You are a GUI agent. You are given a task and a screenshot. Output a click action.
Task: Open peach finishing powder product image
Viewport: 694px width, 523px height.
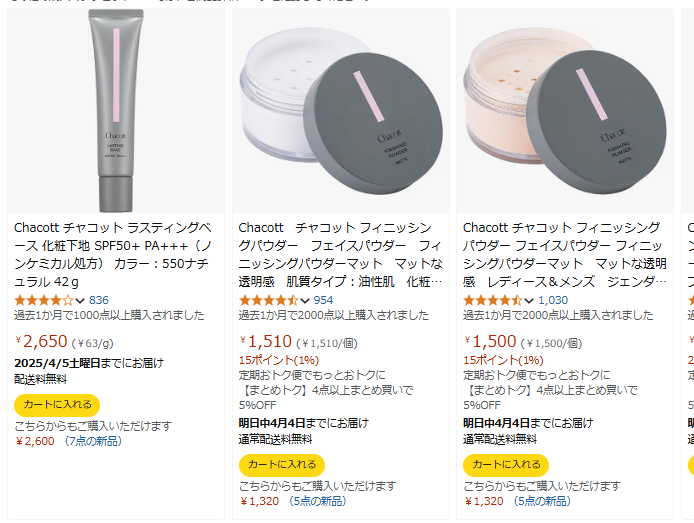[565, 111]
